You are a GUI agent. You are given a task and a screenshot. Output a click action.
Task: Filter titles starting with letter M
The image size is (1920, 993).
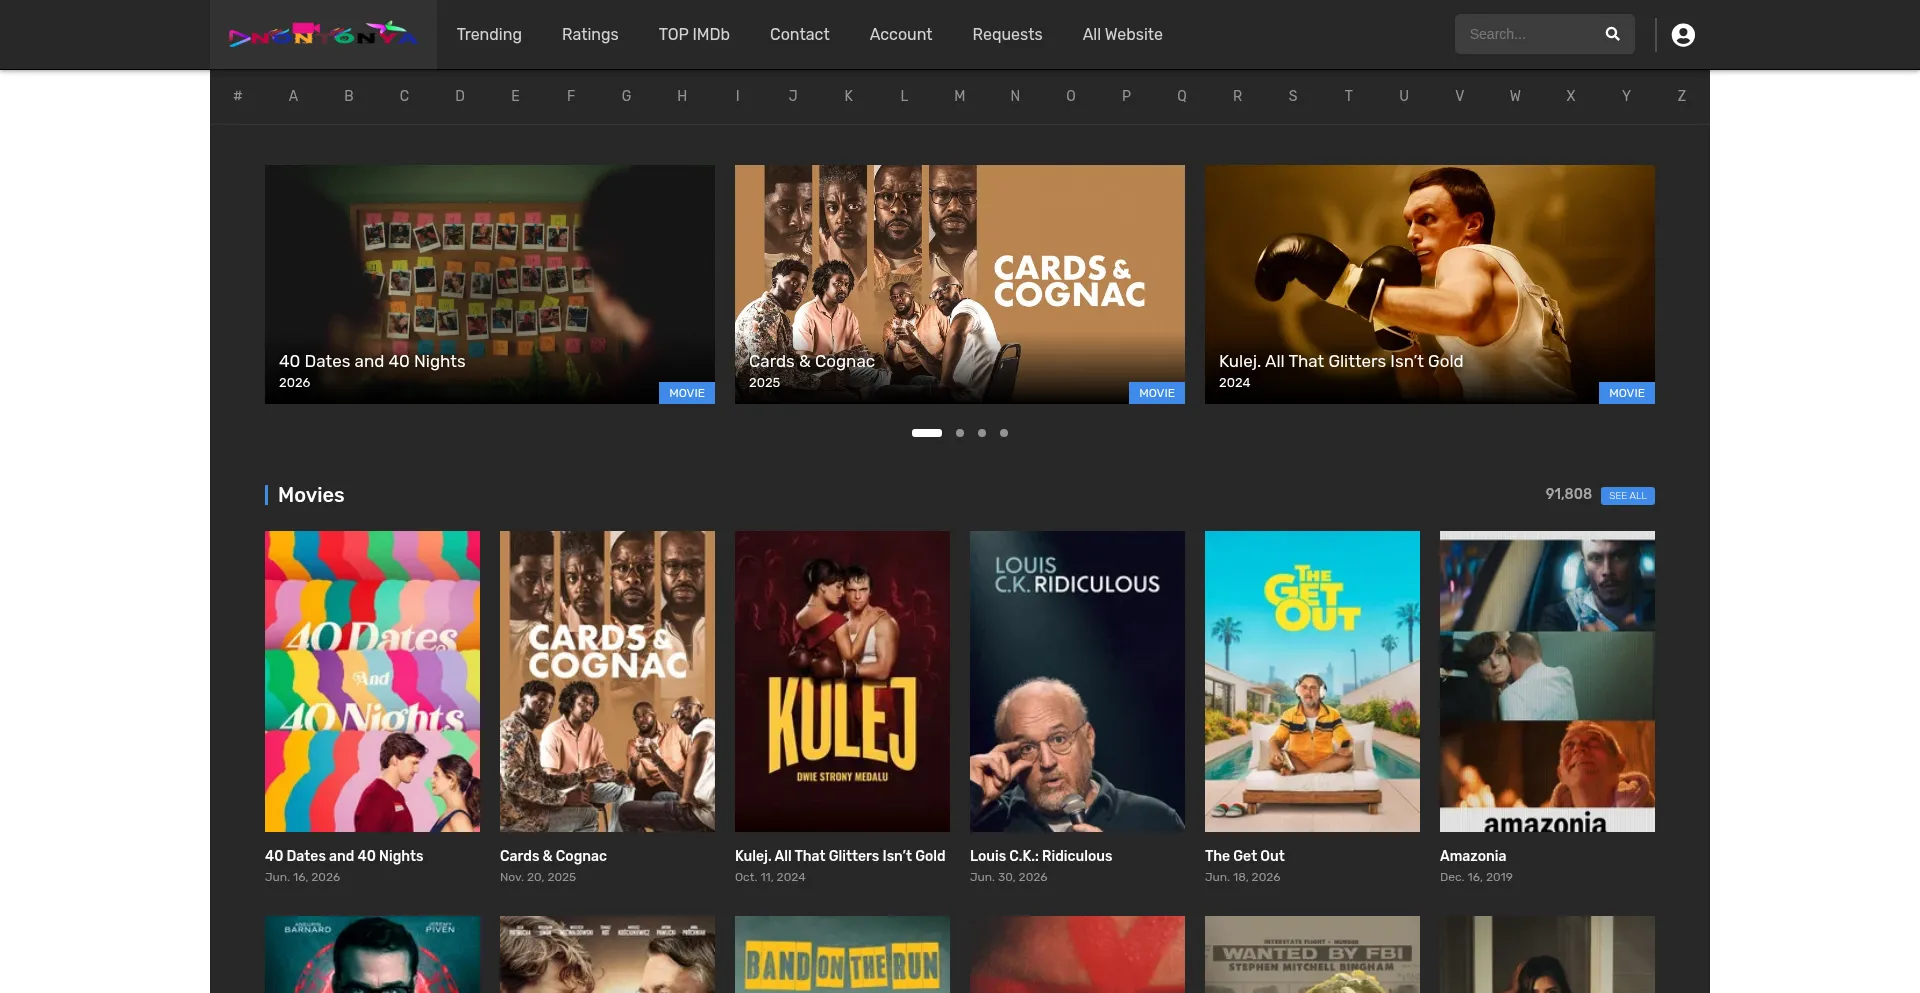point(960,96)
